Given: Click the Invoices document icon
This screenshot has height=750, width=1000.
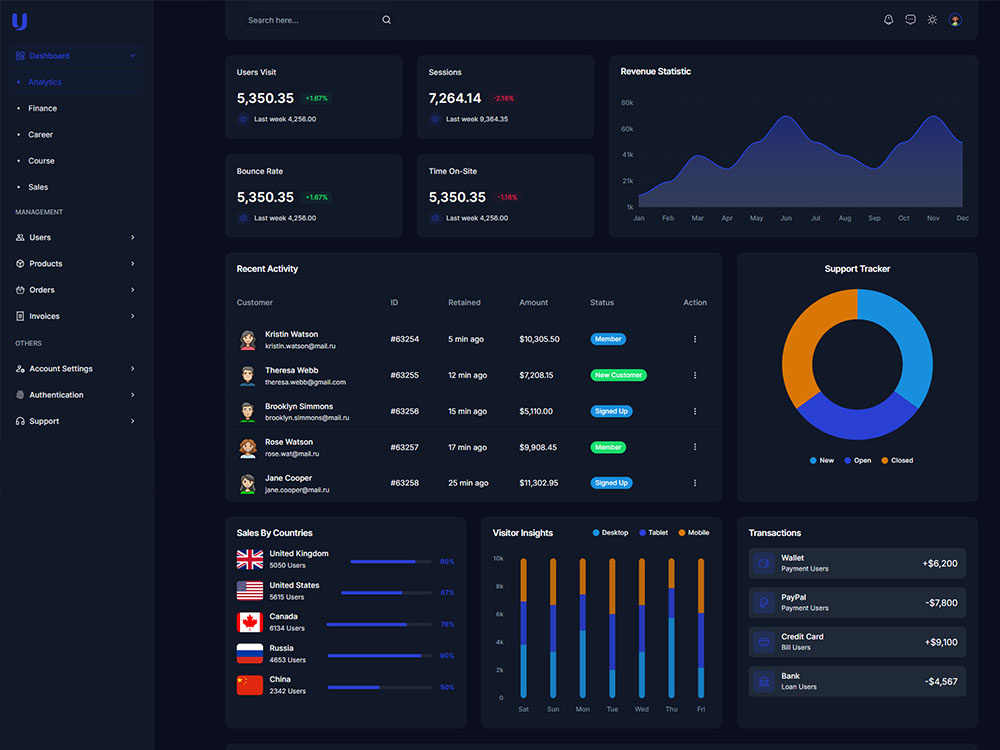Looking at the screenshot, I should (x=22, y=315).
